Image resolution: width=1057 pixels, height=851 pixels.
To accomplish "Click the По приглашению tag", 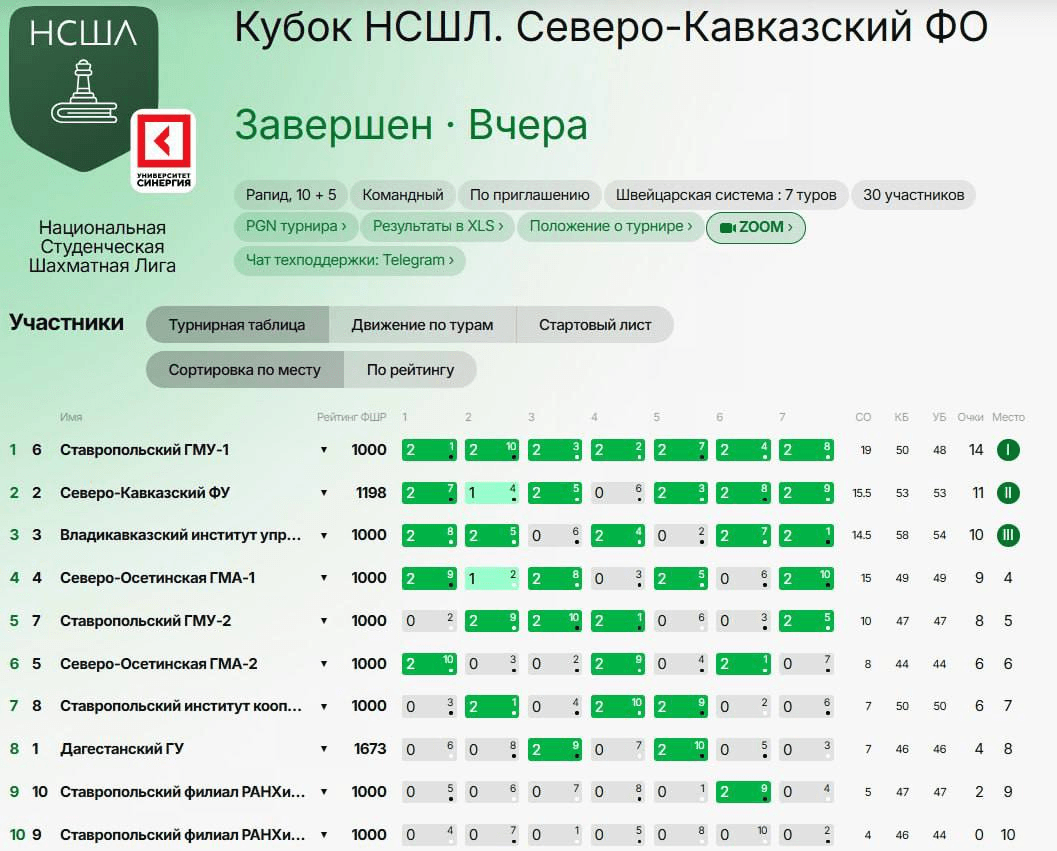I will [530, 195].
